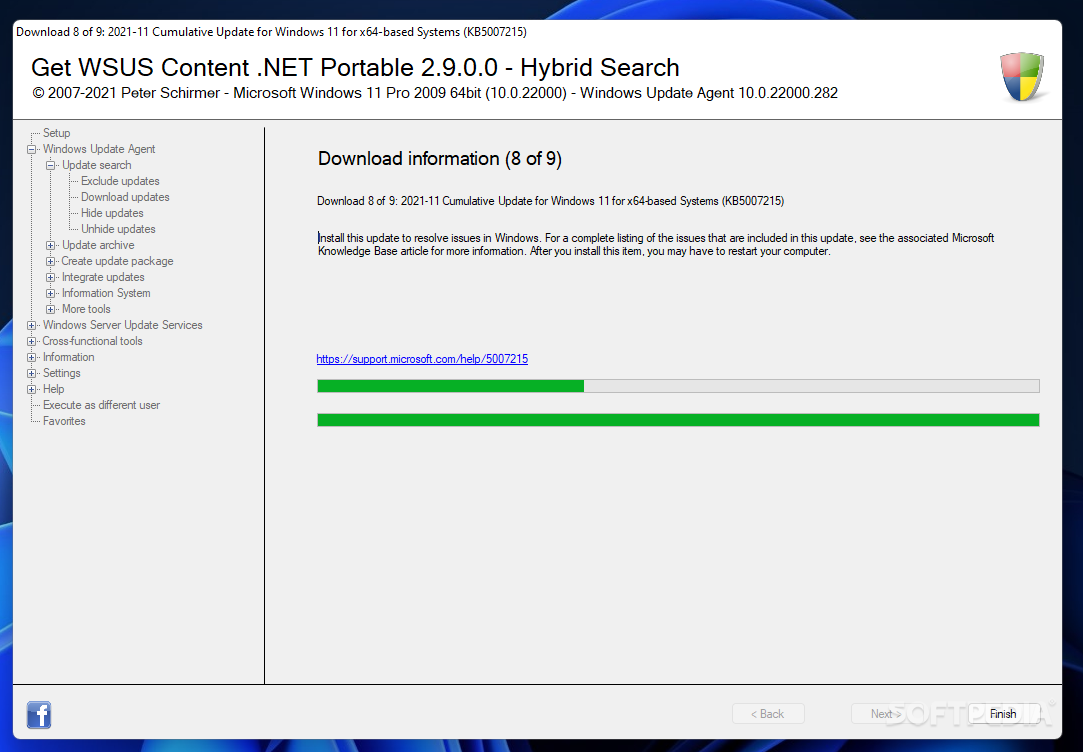Collapse the Windows Update Agent node
This screenshot has width=1083, height=752.
tap(31, 149)
